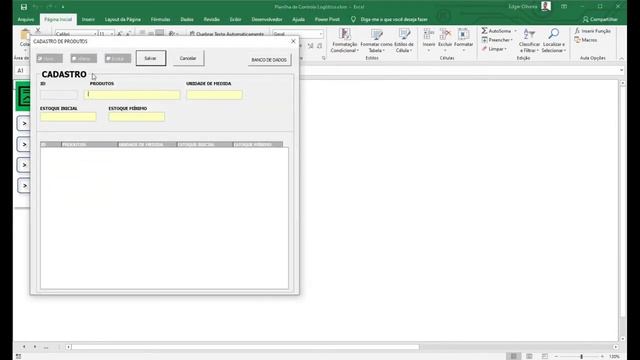Click the horizontal worksheet scrollbar
The height and width of the screenshot is (360, 640).
(245, 347)
